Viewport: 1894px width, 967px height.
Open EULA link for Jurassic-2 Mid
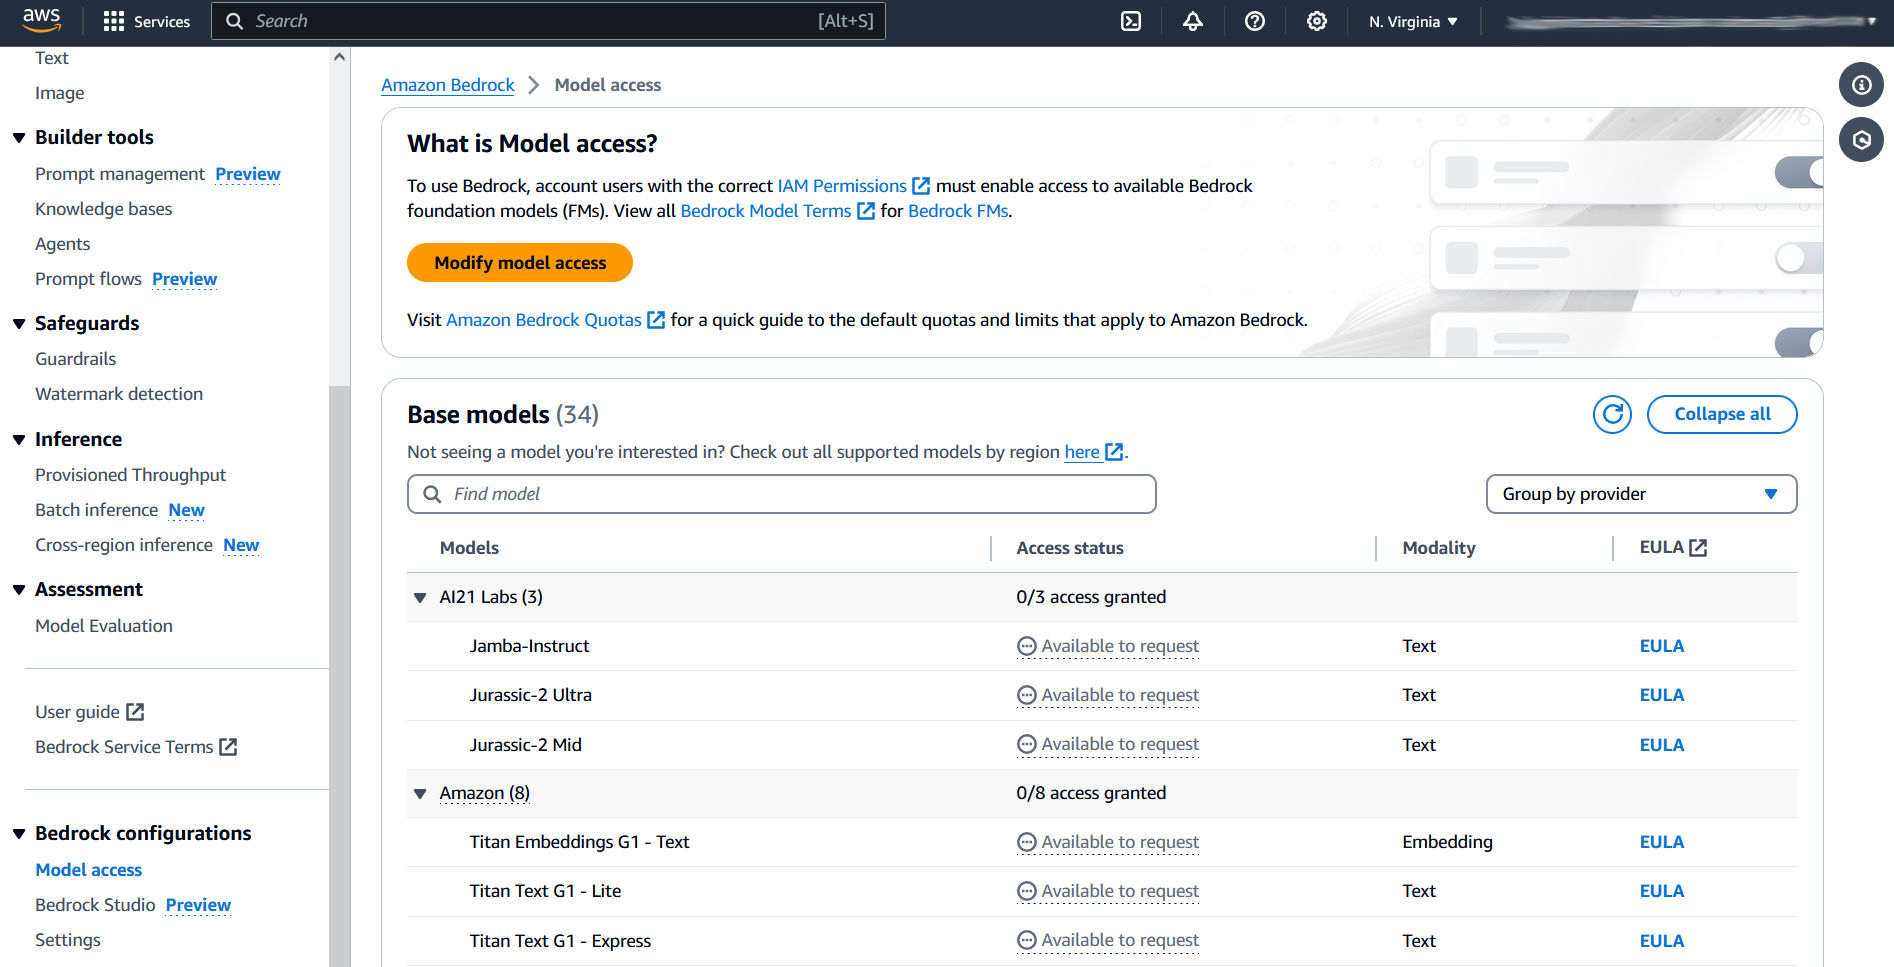point(1661,745)
